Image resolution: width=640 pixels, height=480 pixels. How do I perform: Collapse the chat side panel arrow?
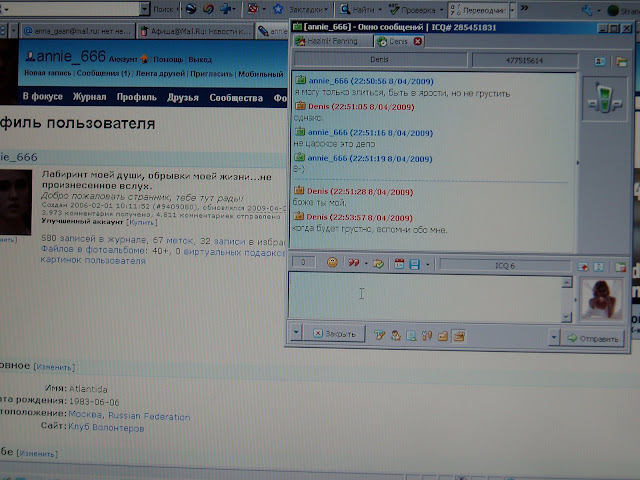click(578, 163)
